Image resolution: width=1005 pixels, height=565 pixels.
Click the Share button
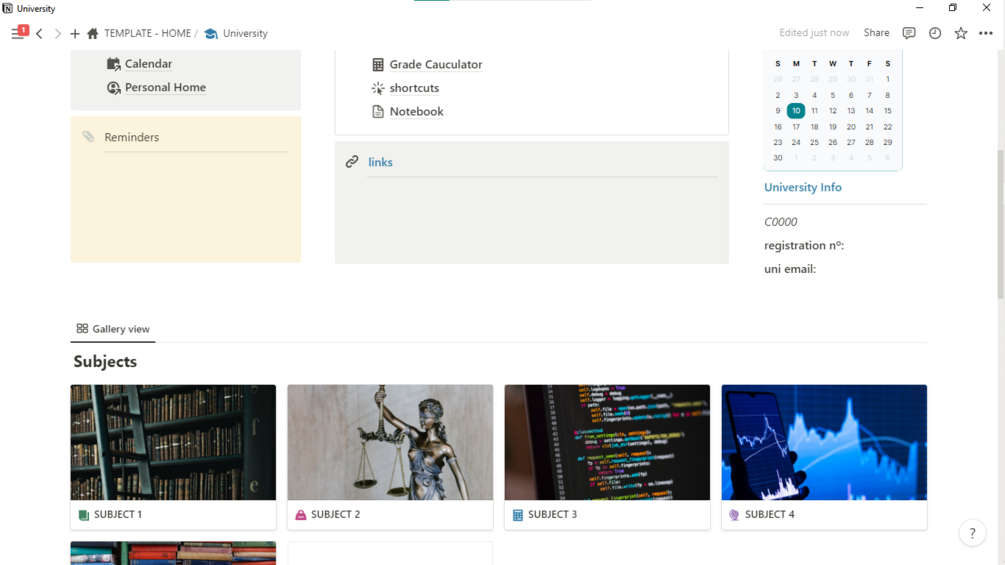click(x=876, y=33)
